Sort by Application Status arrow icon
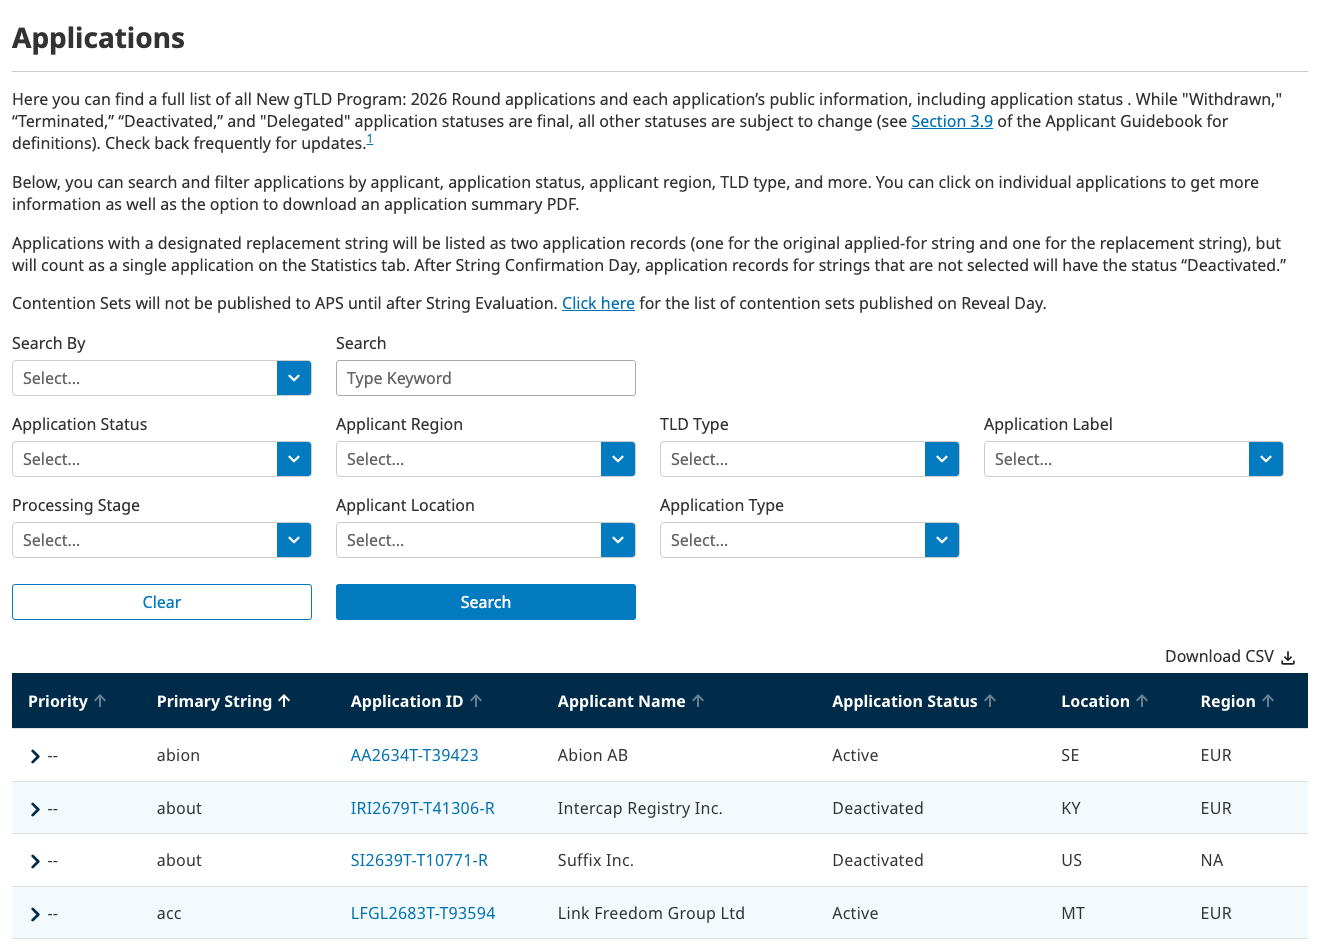Image resolution: width=1320 pixels, height=945 pixels. (990, 701)
